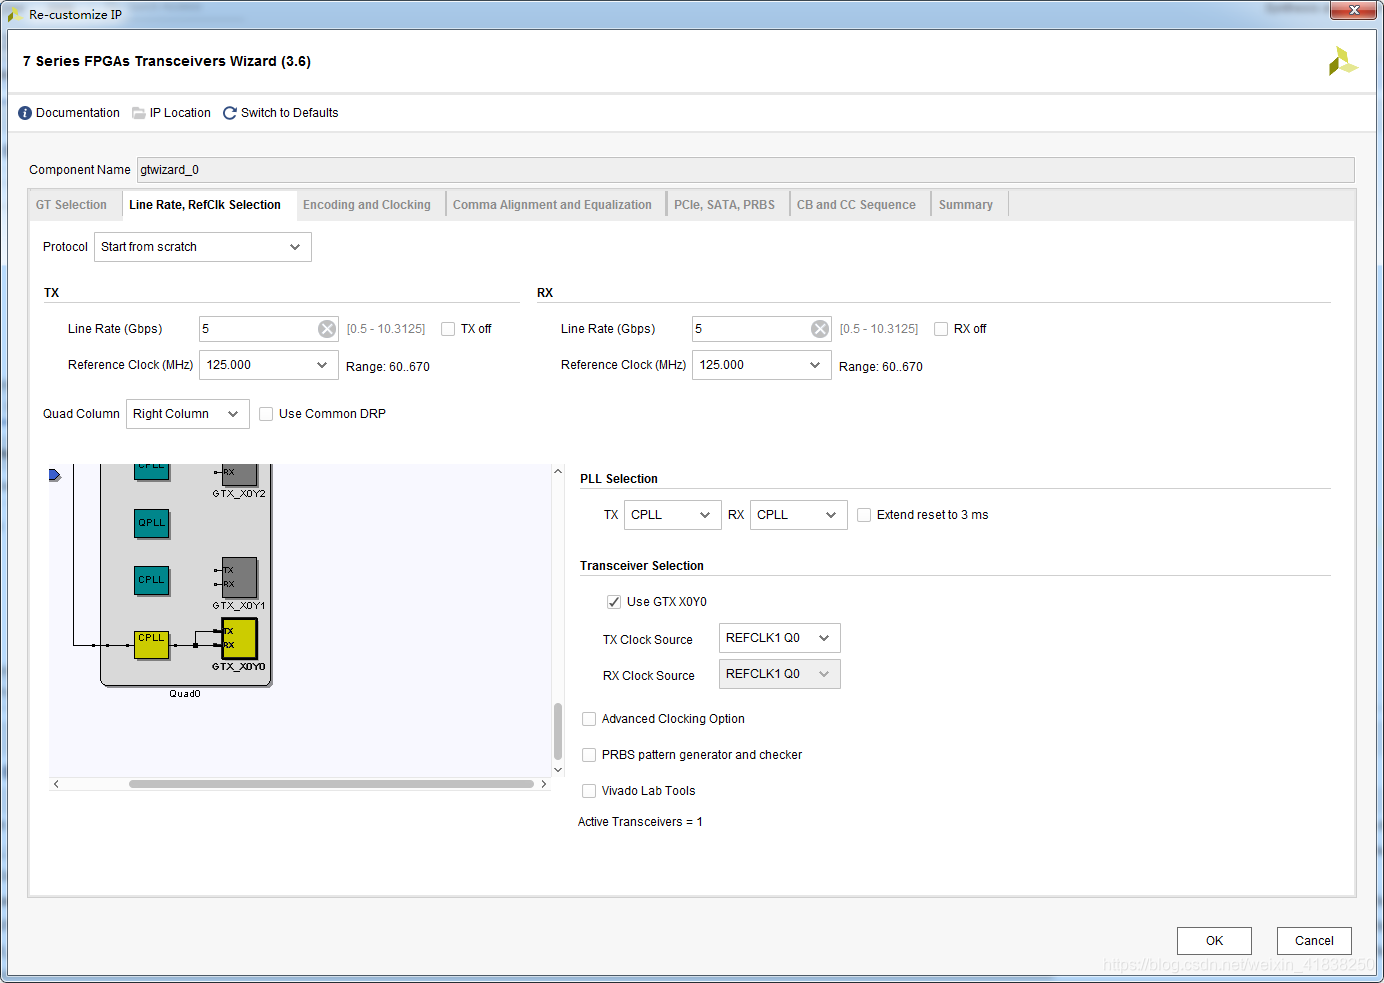Open RX Clock Source dropdown
The image size is (1384, 983).
pyautogui.click(x=780, y=674)
